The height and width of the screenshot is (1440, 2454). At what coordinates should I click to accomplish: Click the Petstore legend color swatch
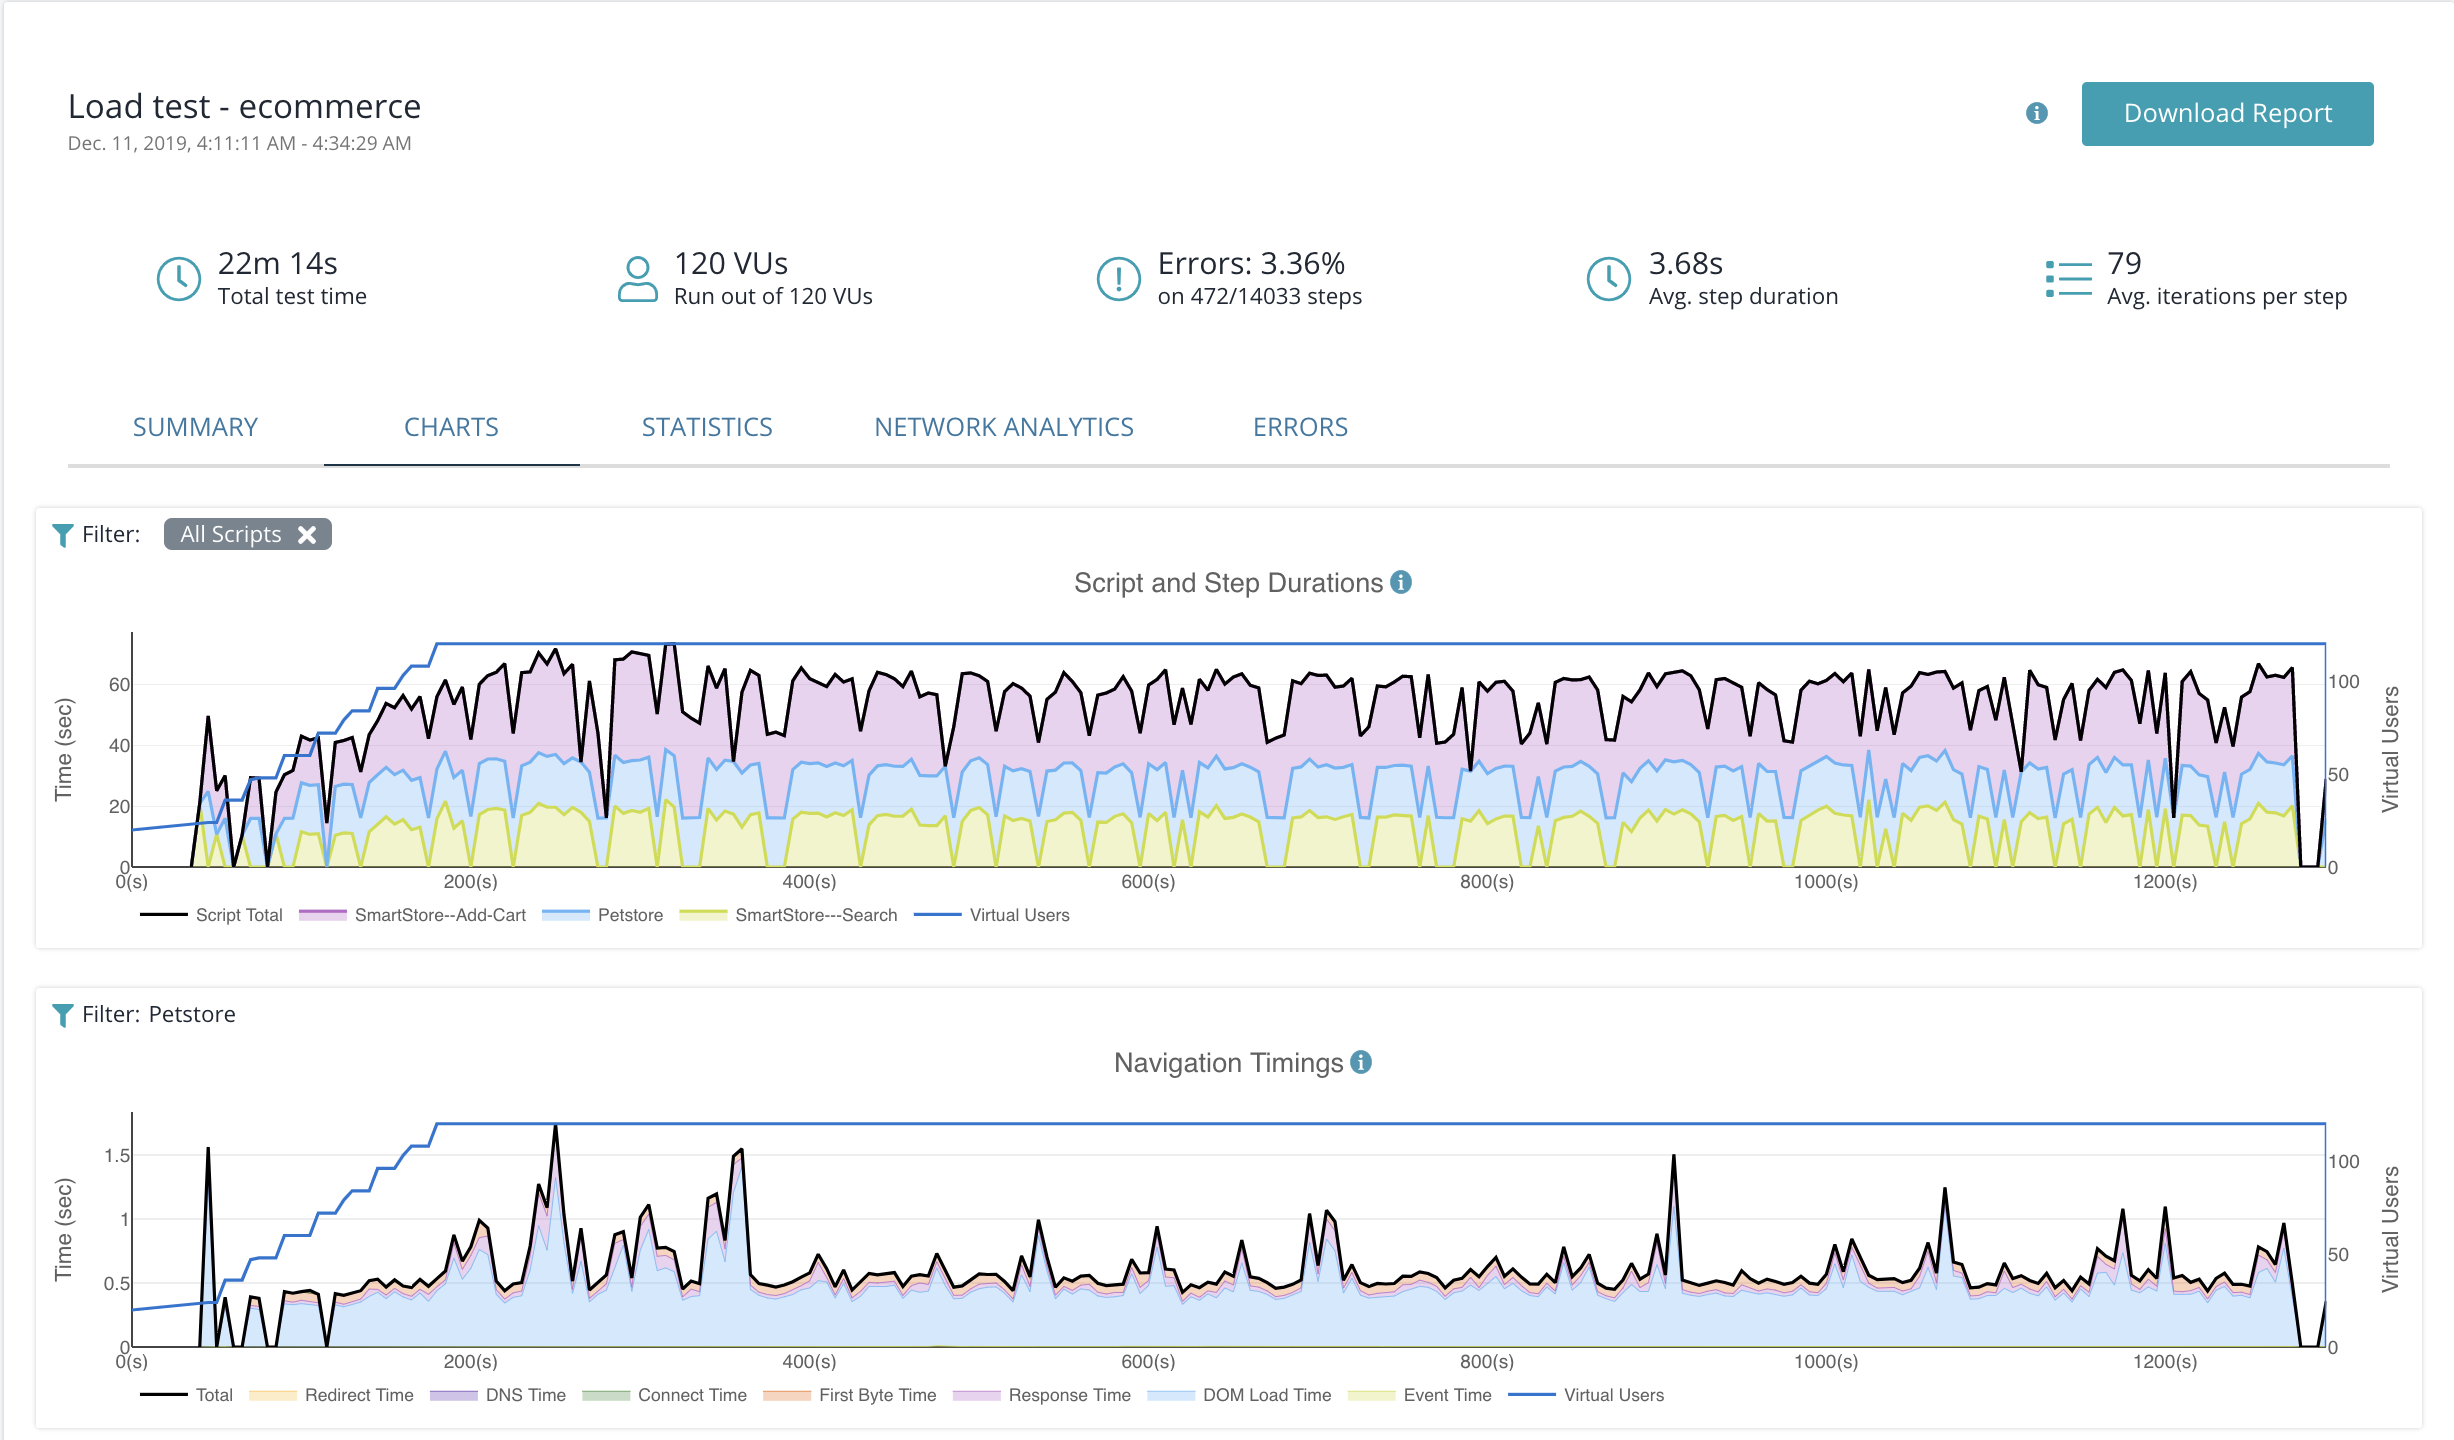coord(566,915)
